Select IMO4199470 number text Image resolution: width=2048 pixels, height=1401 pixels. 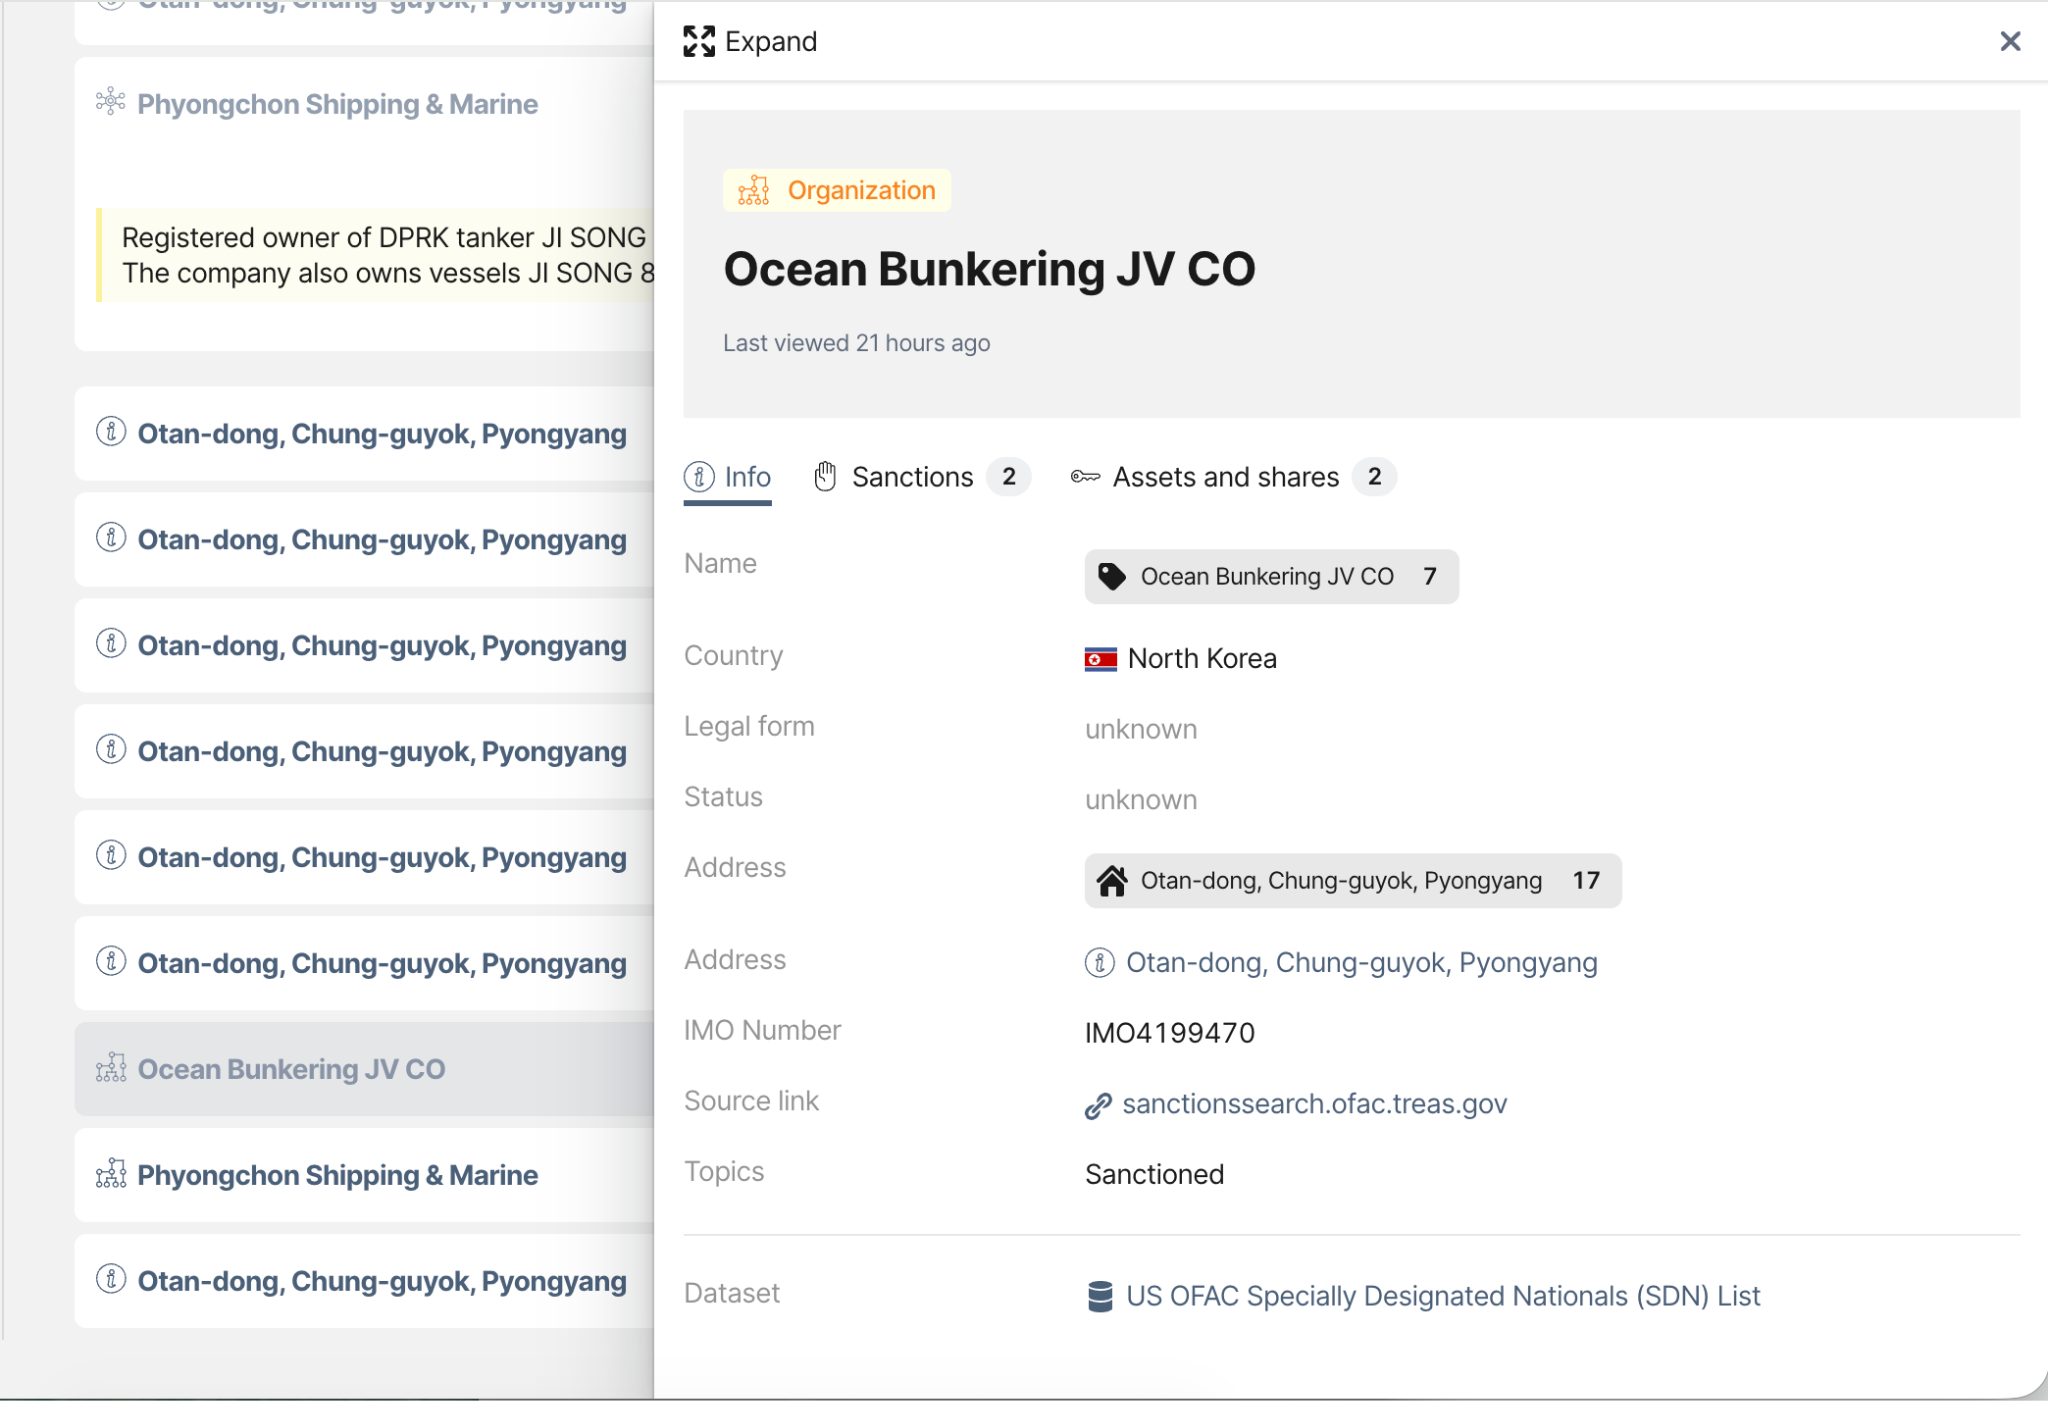coord(1170,1033)
